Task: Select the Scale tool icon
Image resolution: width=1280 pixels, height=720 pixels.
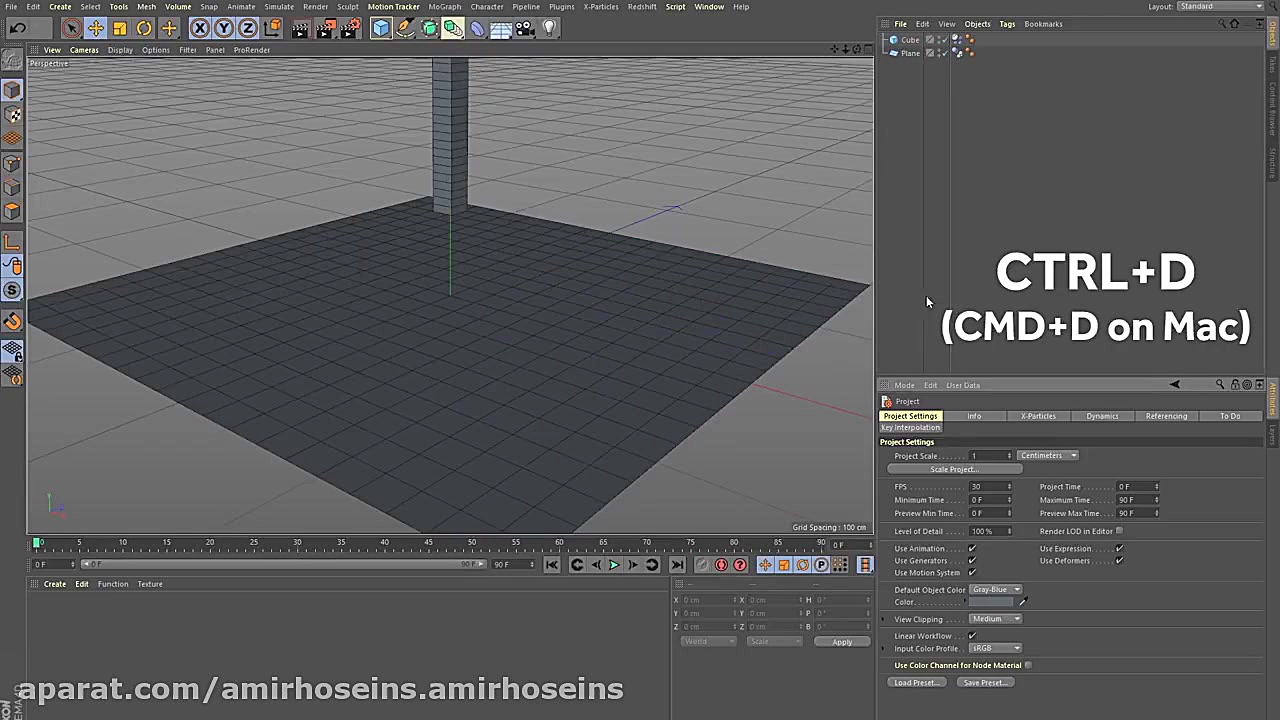Action: tap(119, 27)
